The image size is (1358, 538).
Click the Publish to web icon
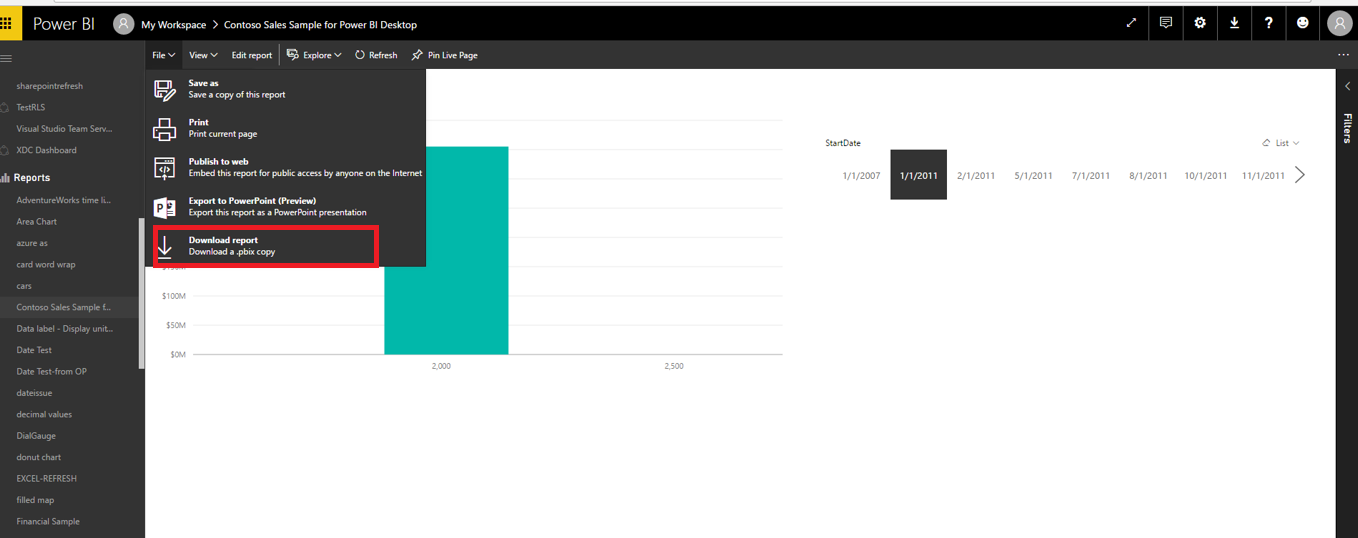click(165, 167)
